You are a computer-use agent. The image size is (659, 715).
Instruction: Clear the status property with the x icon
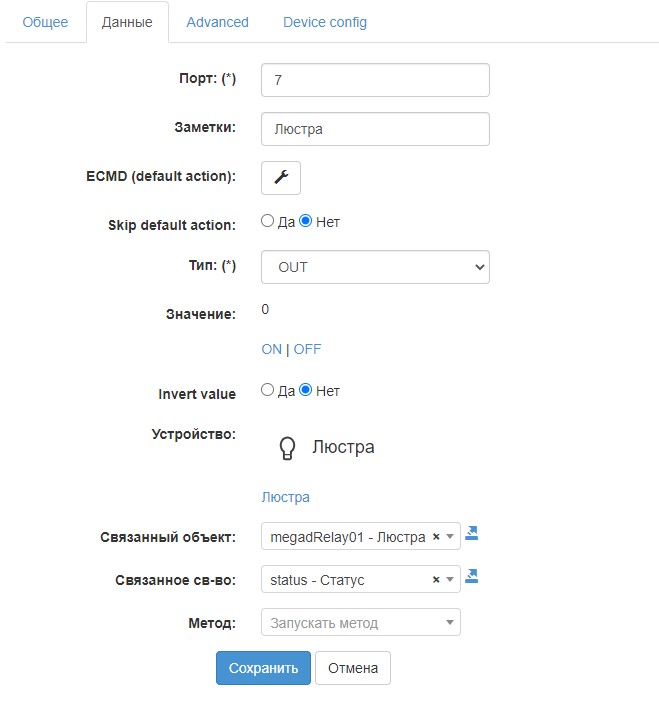coord(436,579)
